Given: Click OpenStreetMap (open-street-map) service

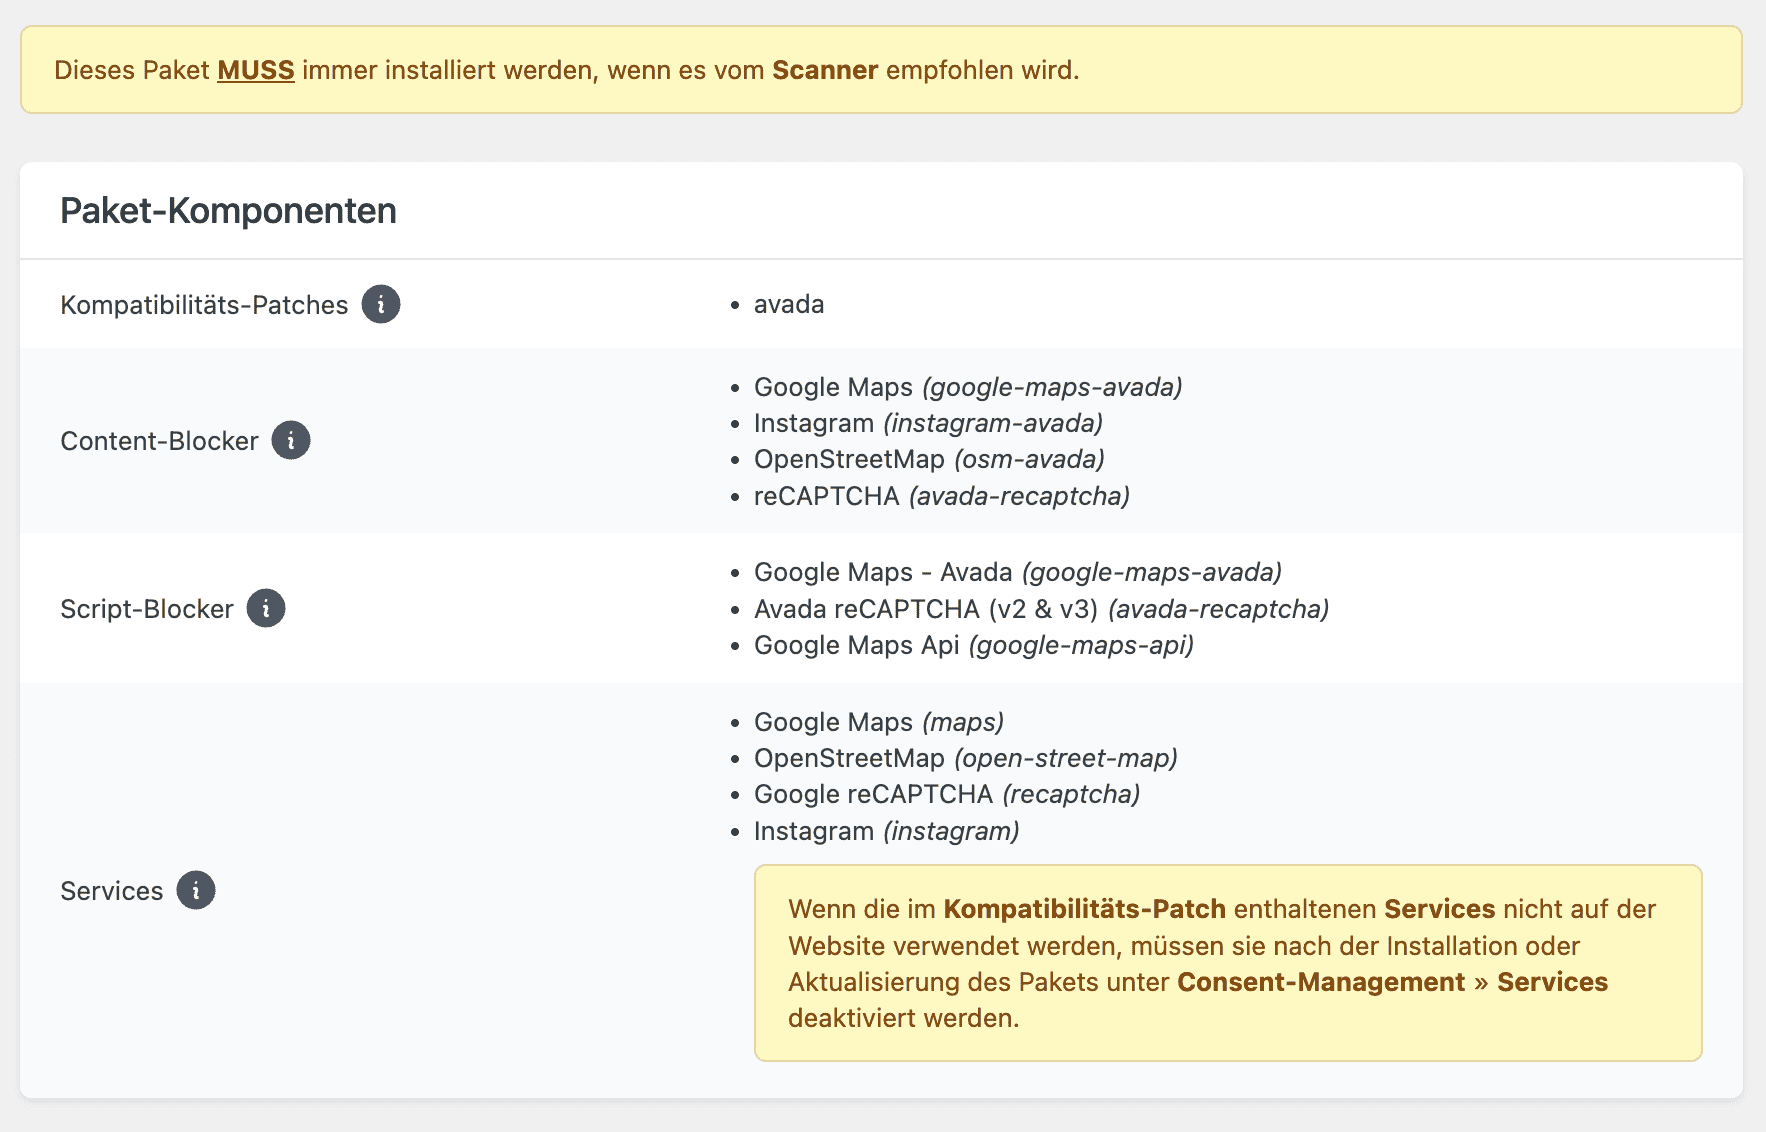Looking at the screenshot, I should [966, 758].
